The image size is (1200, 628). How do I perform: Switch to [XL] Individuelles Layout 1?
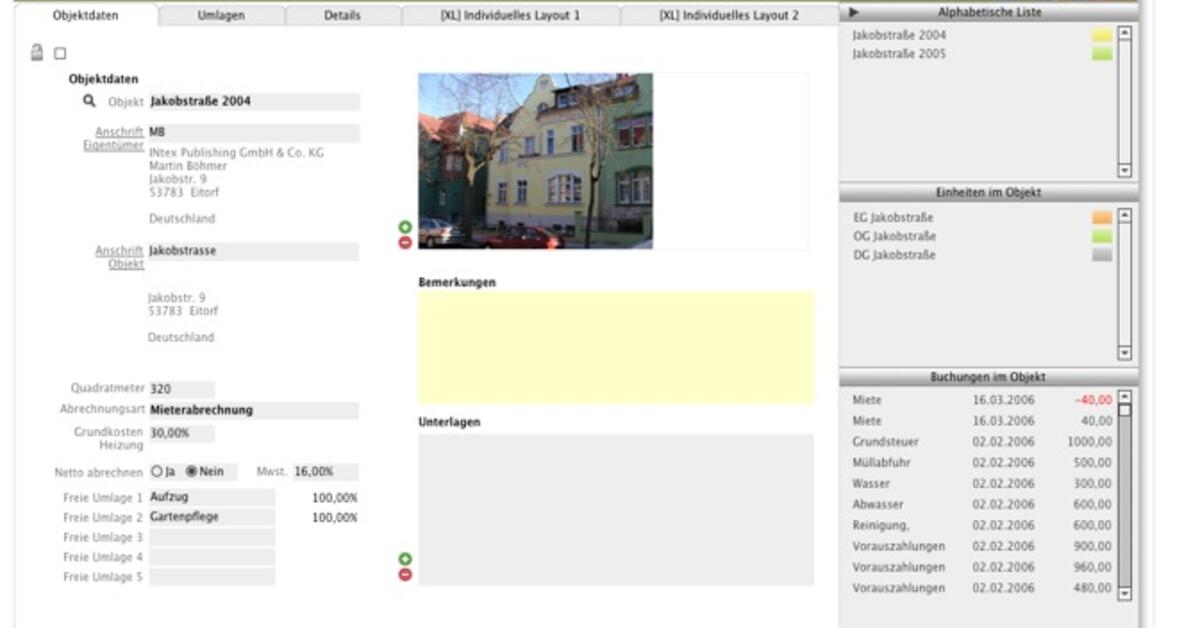(x=510, y=15)
